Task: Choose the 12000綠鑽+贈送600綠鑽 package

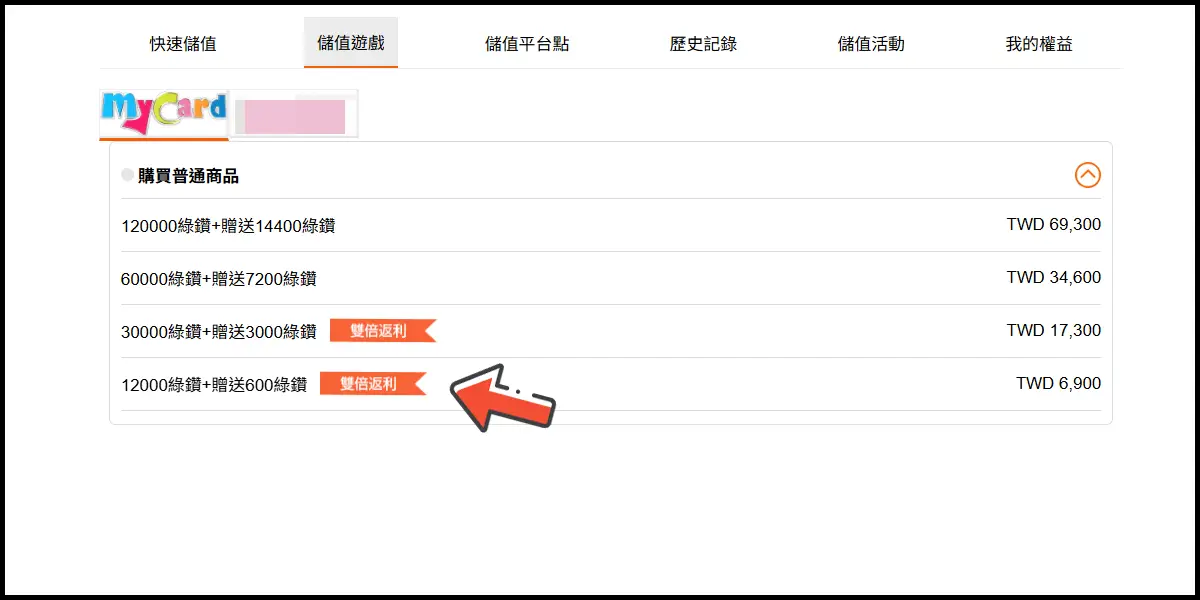Action: point(611,384)
